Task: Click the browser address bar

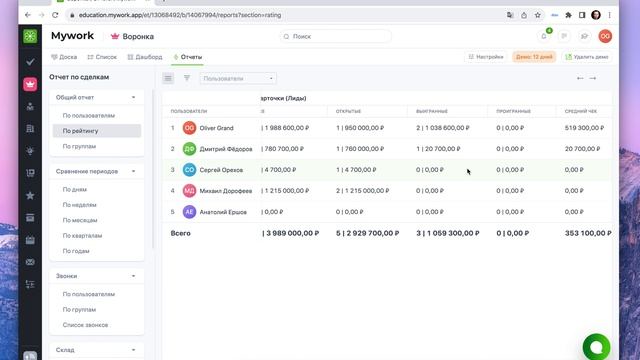Action: point(286,15)
